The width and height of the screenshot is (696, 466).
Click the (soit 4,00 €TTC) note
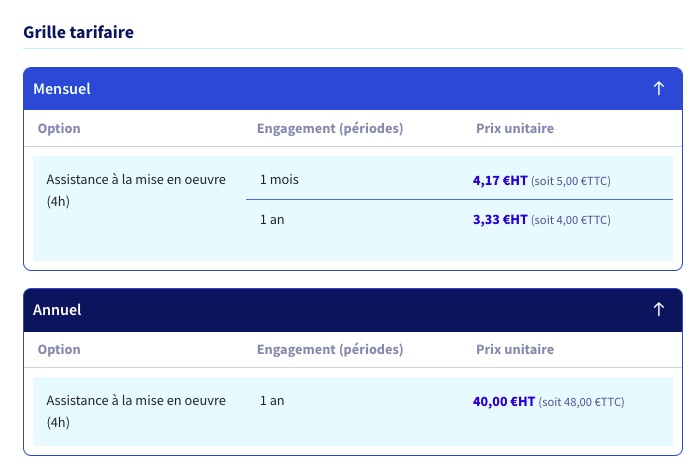(571, 220)
